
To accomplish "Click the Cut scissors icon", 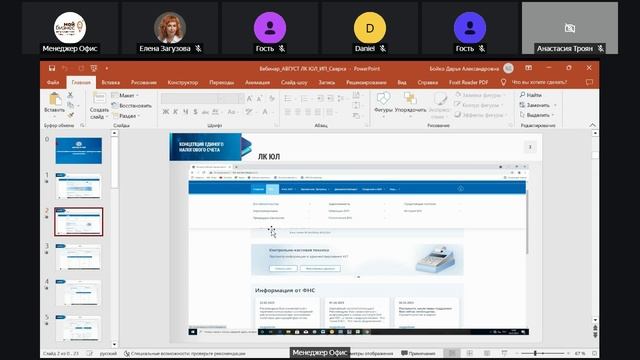I will [x=70, y=95].
